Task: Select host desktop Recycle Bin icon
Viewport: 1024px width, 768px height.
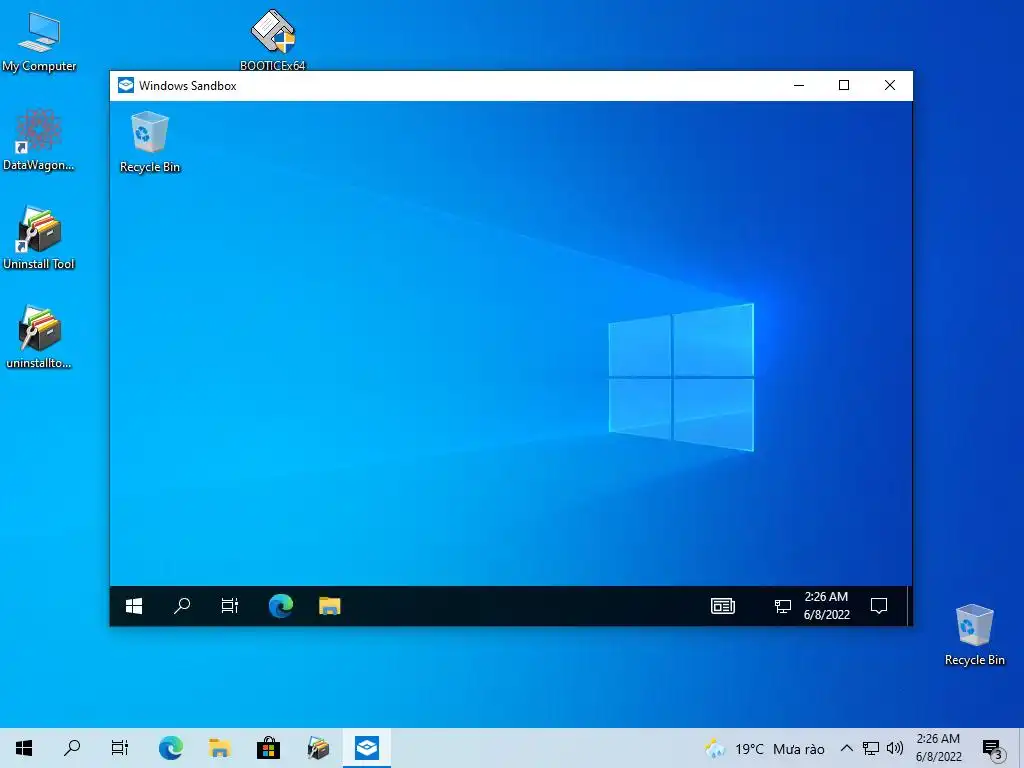Action: (x=974, y=635)
